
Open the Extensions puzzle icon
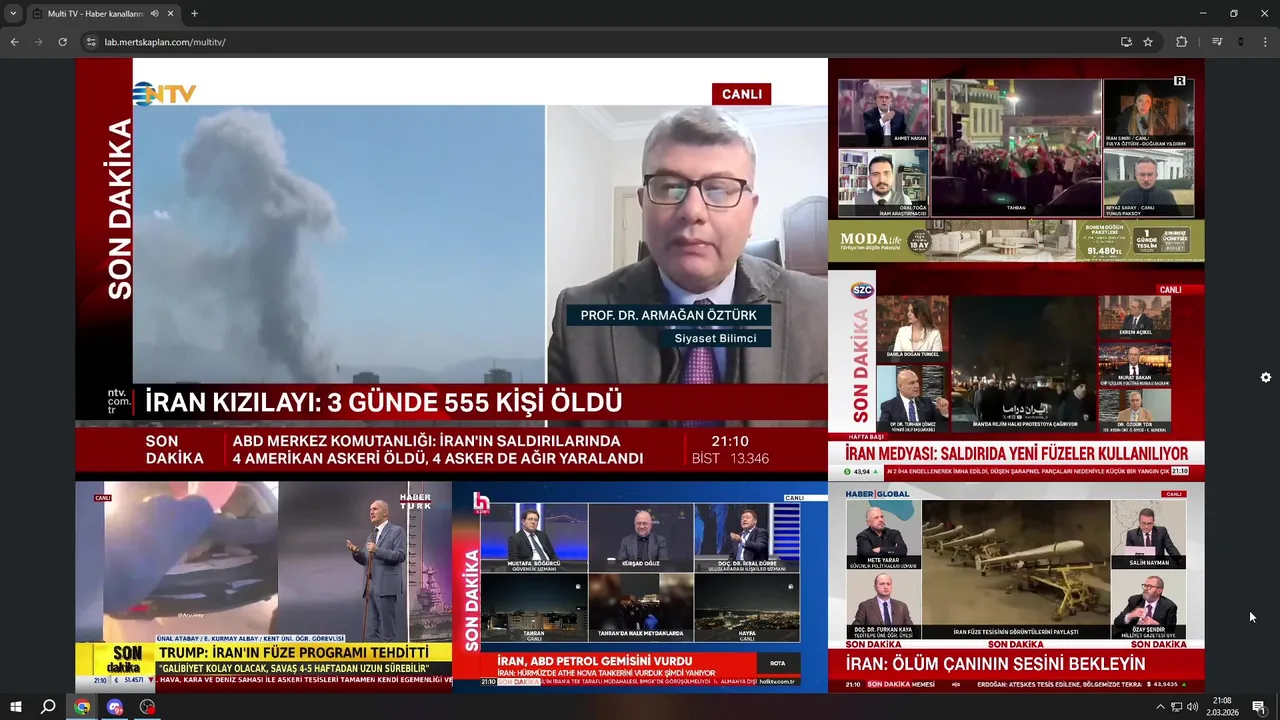coord(1181,42)
